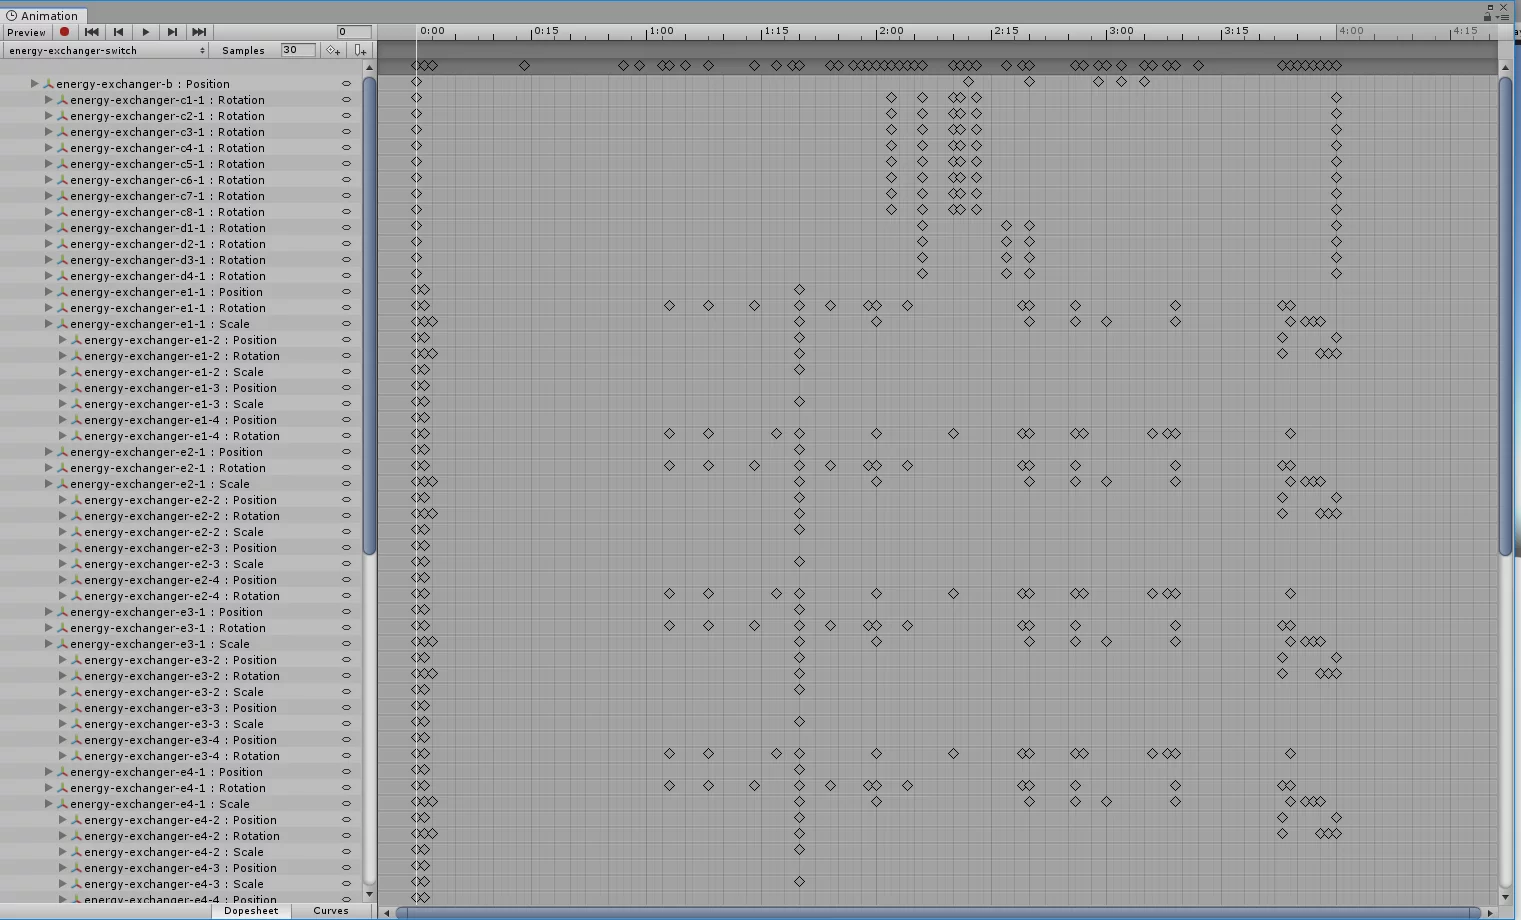Viewport: 1521px width, 920px height.
Task: Click the horizontal timeline scrollbar thumb
Action: 937,912
